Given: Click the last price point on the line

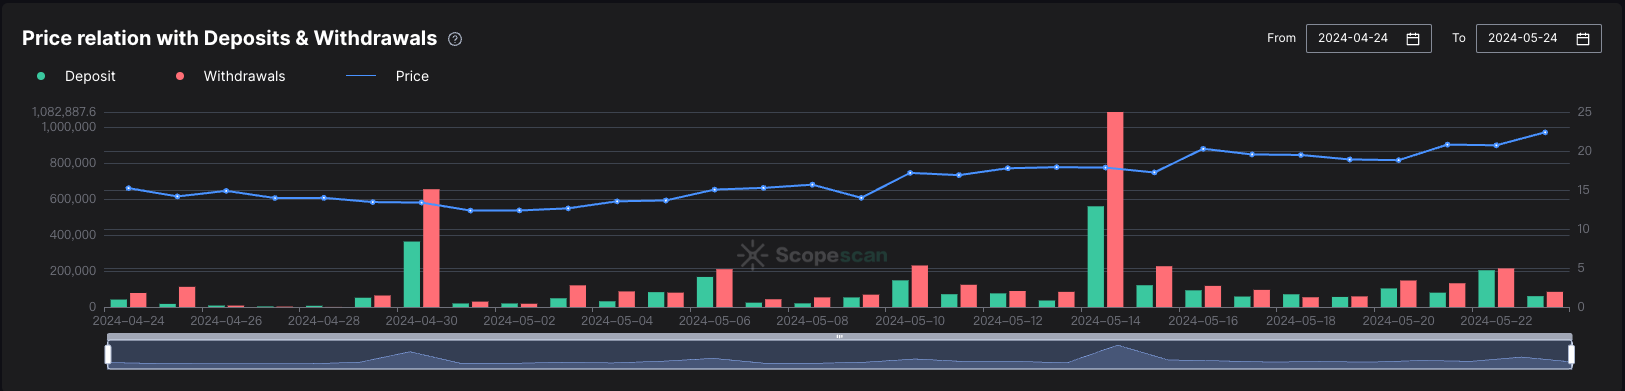Looking at the screenshot, I should [x=1545, y=132].
